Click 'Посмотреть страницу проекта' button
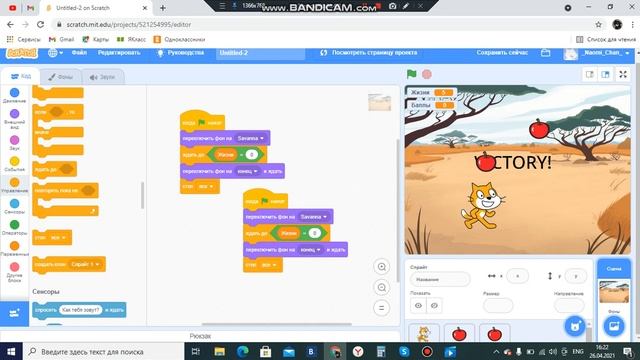640x360 pixels. pyautogui.click(x=369, y=53)
